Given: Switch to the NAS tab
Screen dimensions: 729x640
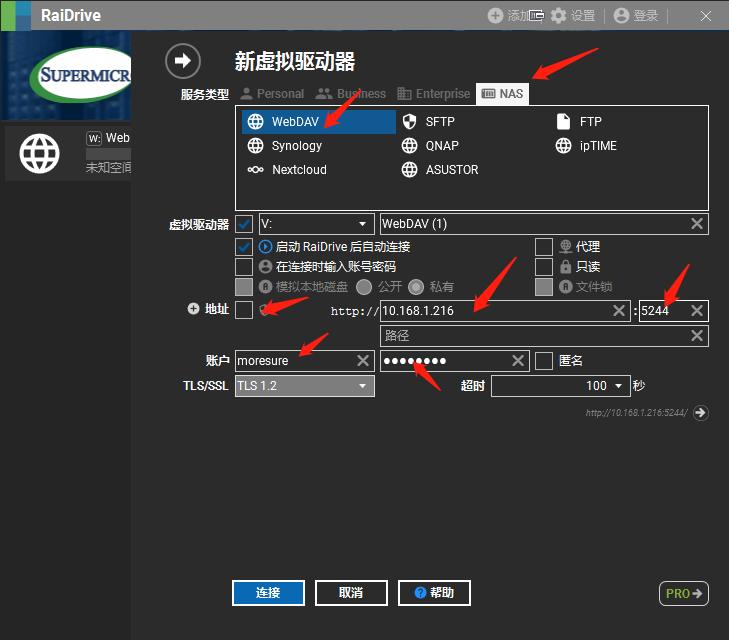Looking at the screenshot, I should (x=502, y=94).
